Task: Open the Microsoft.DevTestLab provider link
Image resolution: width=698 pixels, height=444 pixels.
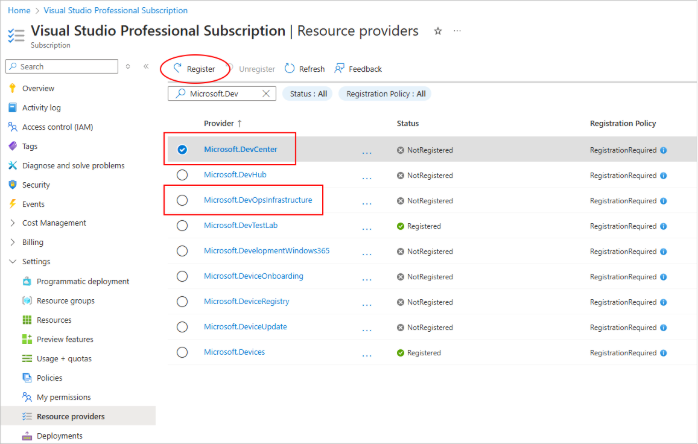Action: pyautogui.click(x=241, y=226)
